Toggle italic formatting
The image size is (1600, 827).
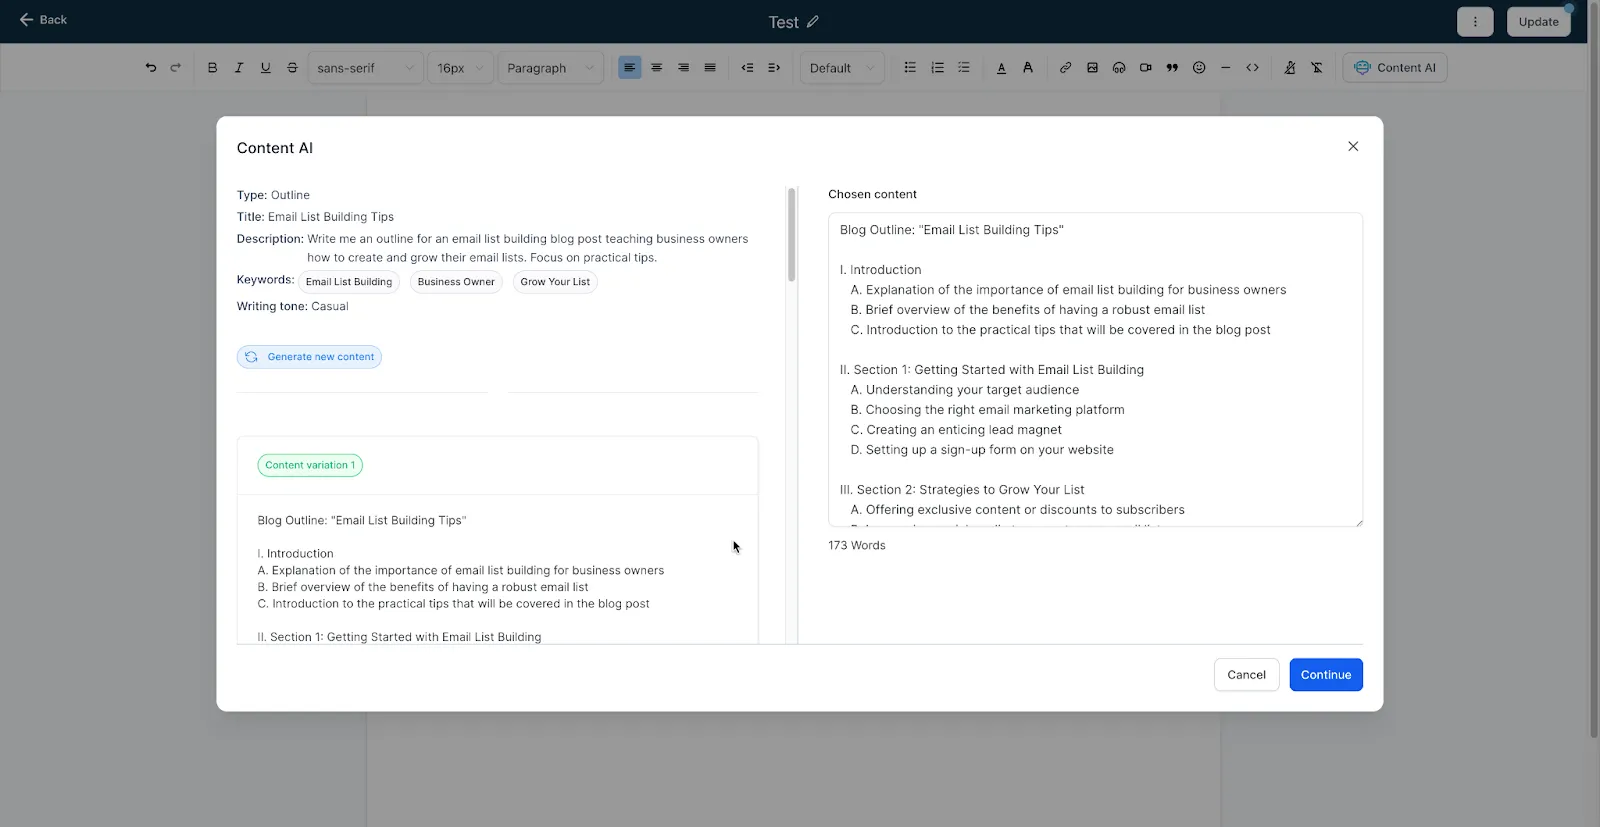click(x=239, y=68)
